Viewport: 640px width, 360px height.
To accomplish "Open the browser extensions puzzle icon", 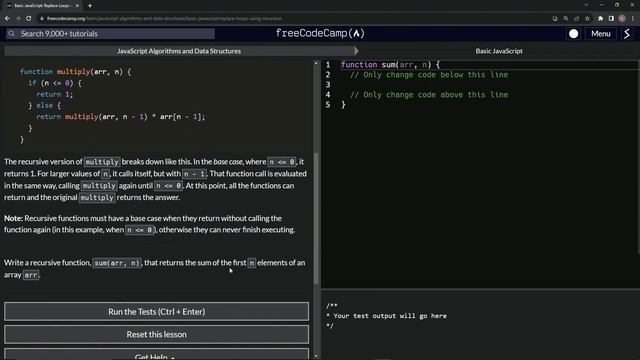I will (x=600, y=18).
